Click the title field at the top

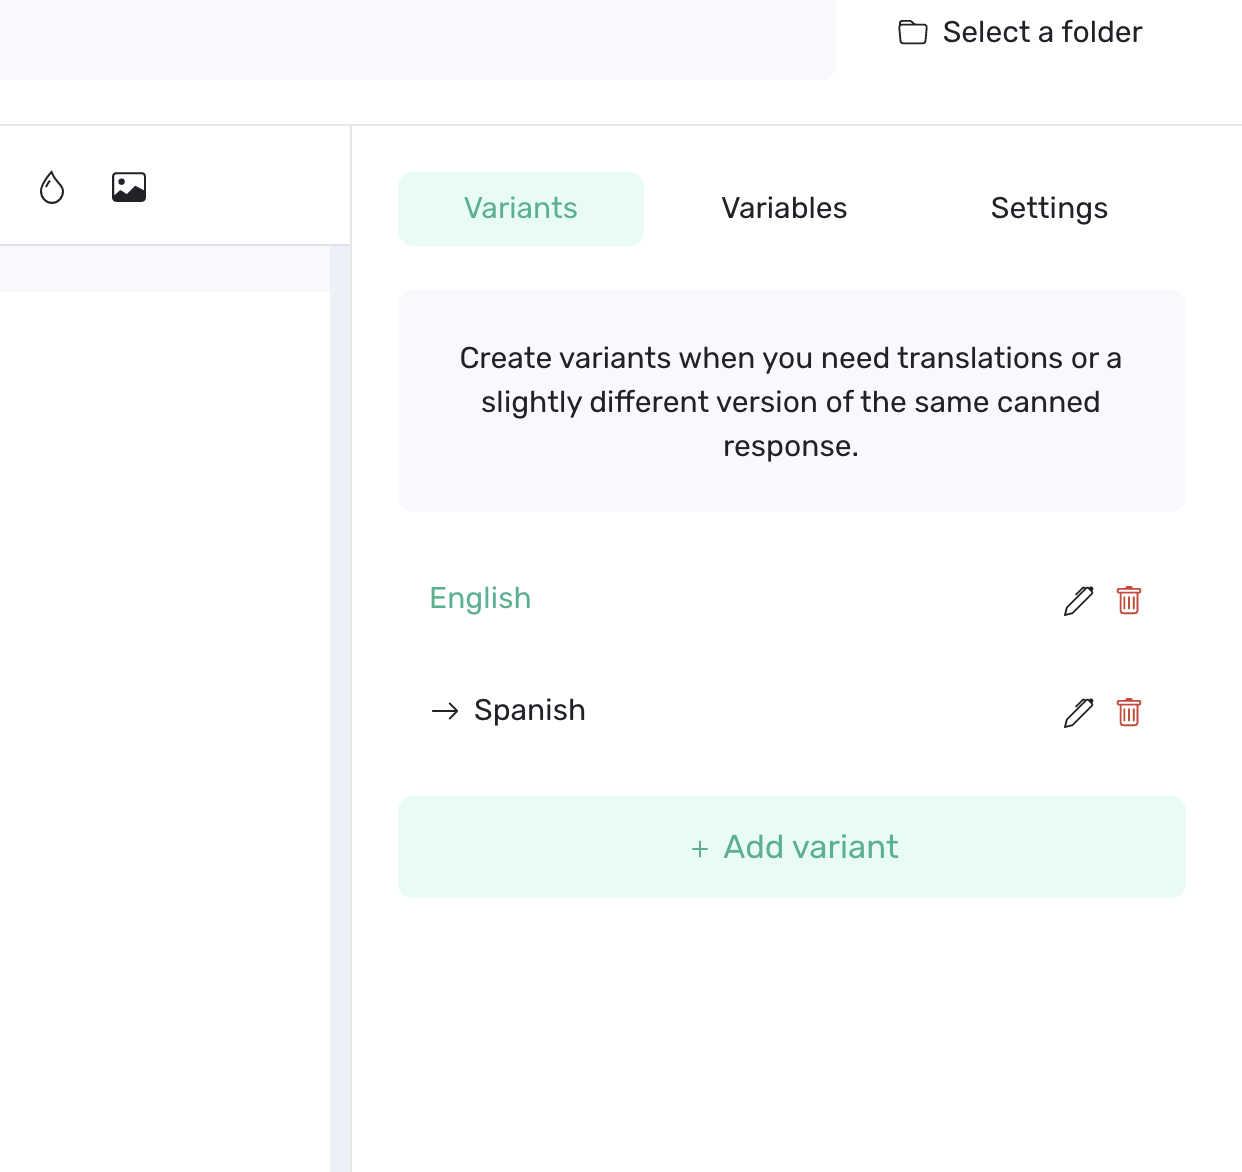click(x=417, y=38)
